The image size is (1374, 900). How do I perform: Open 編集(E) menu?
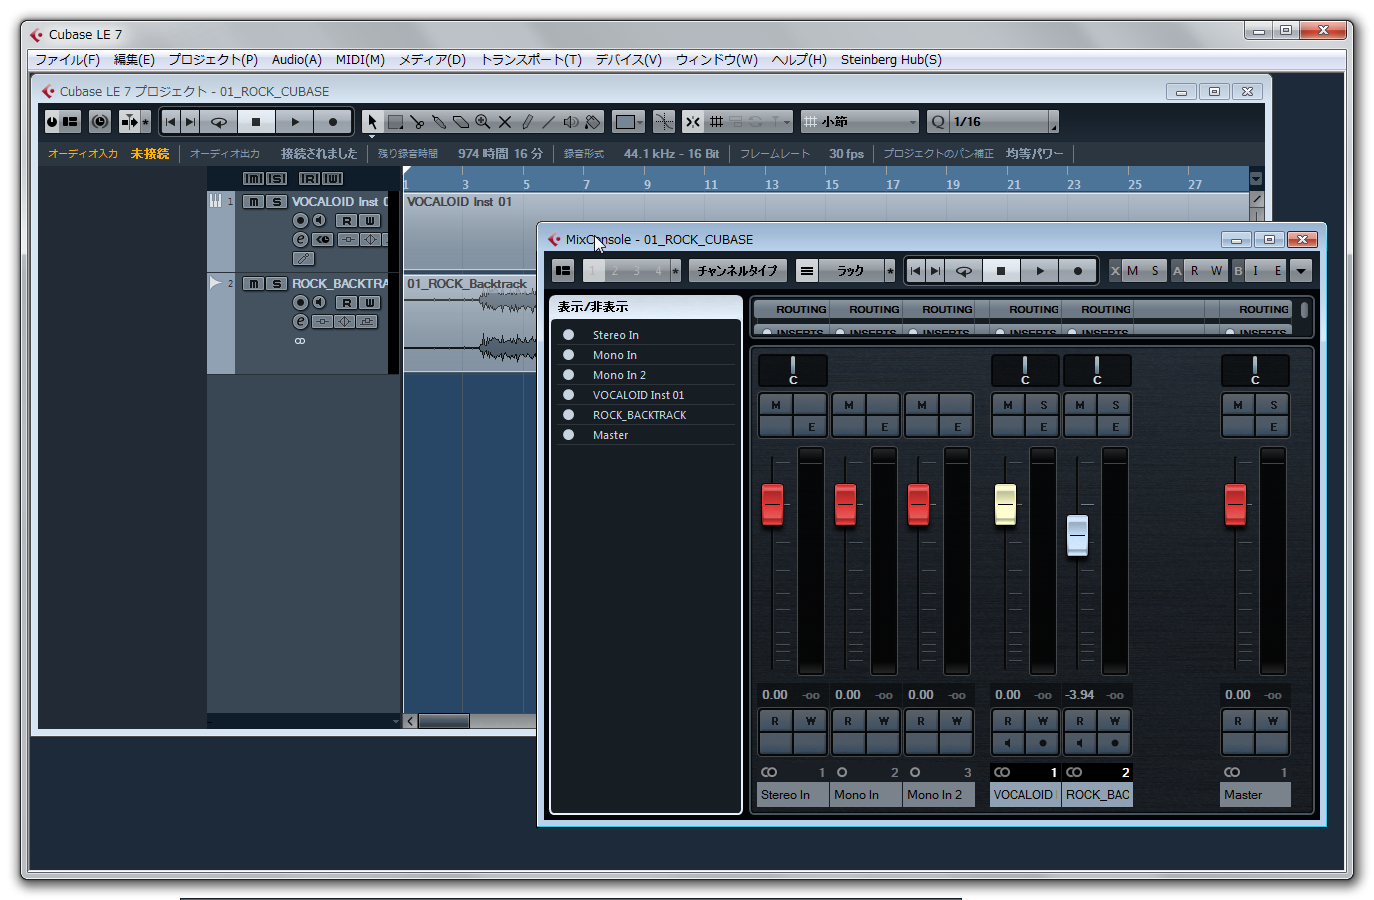pyautogui.click(x=134, y=60)
